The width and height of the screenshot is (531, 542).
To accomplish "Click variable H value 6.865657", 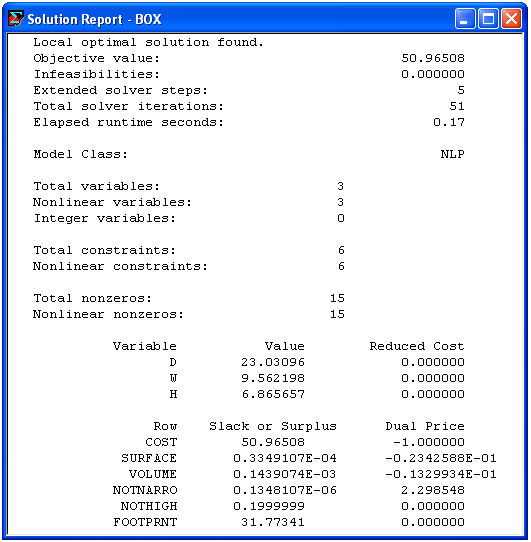I will [x=273, y=394].
